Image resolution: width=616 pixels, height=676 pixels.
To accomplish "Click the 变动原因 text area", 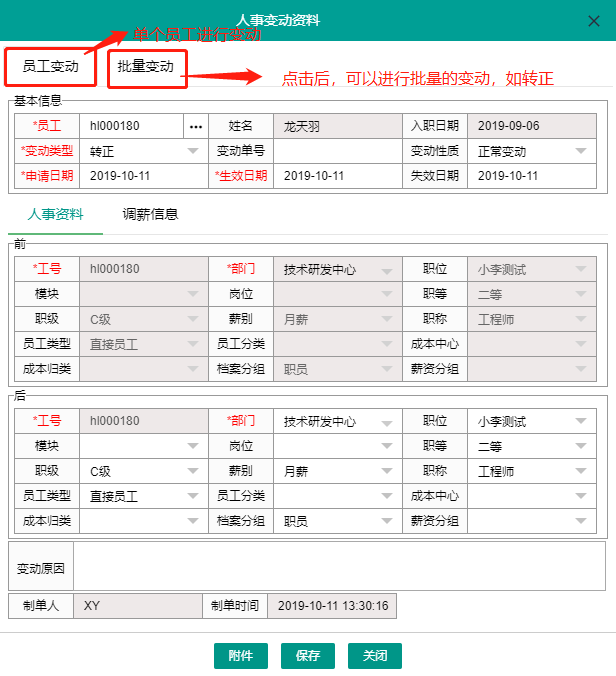I will pyautogui.click(x=339, y=567).
